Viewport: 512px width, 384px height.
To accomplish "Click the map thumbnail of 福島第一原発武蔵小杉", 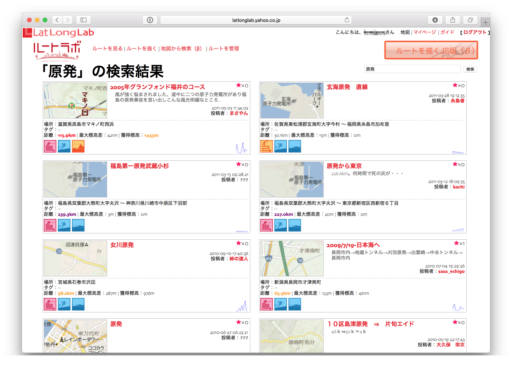I will [75, 179].
